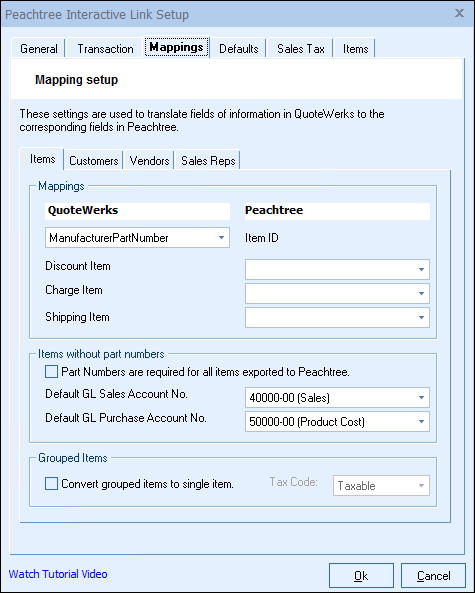
Task: Open the Sales Reps mapping sub-tab
Action: point(208,161)
